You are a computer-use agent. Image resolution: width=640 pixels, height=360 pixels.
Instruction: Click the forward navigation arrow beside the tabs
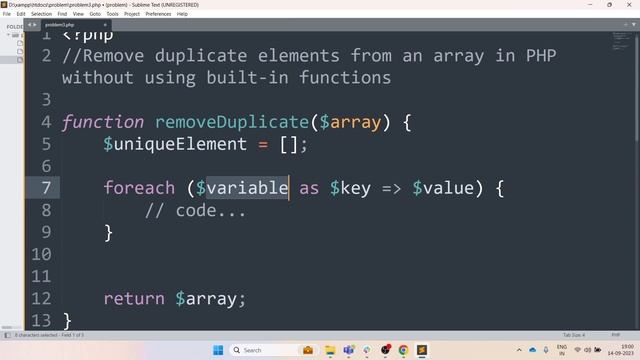point(34,25)
